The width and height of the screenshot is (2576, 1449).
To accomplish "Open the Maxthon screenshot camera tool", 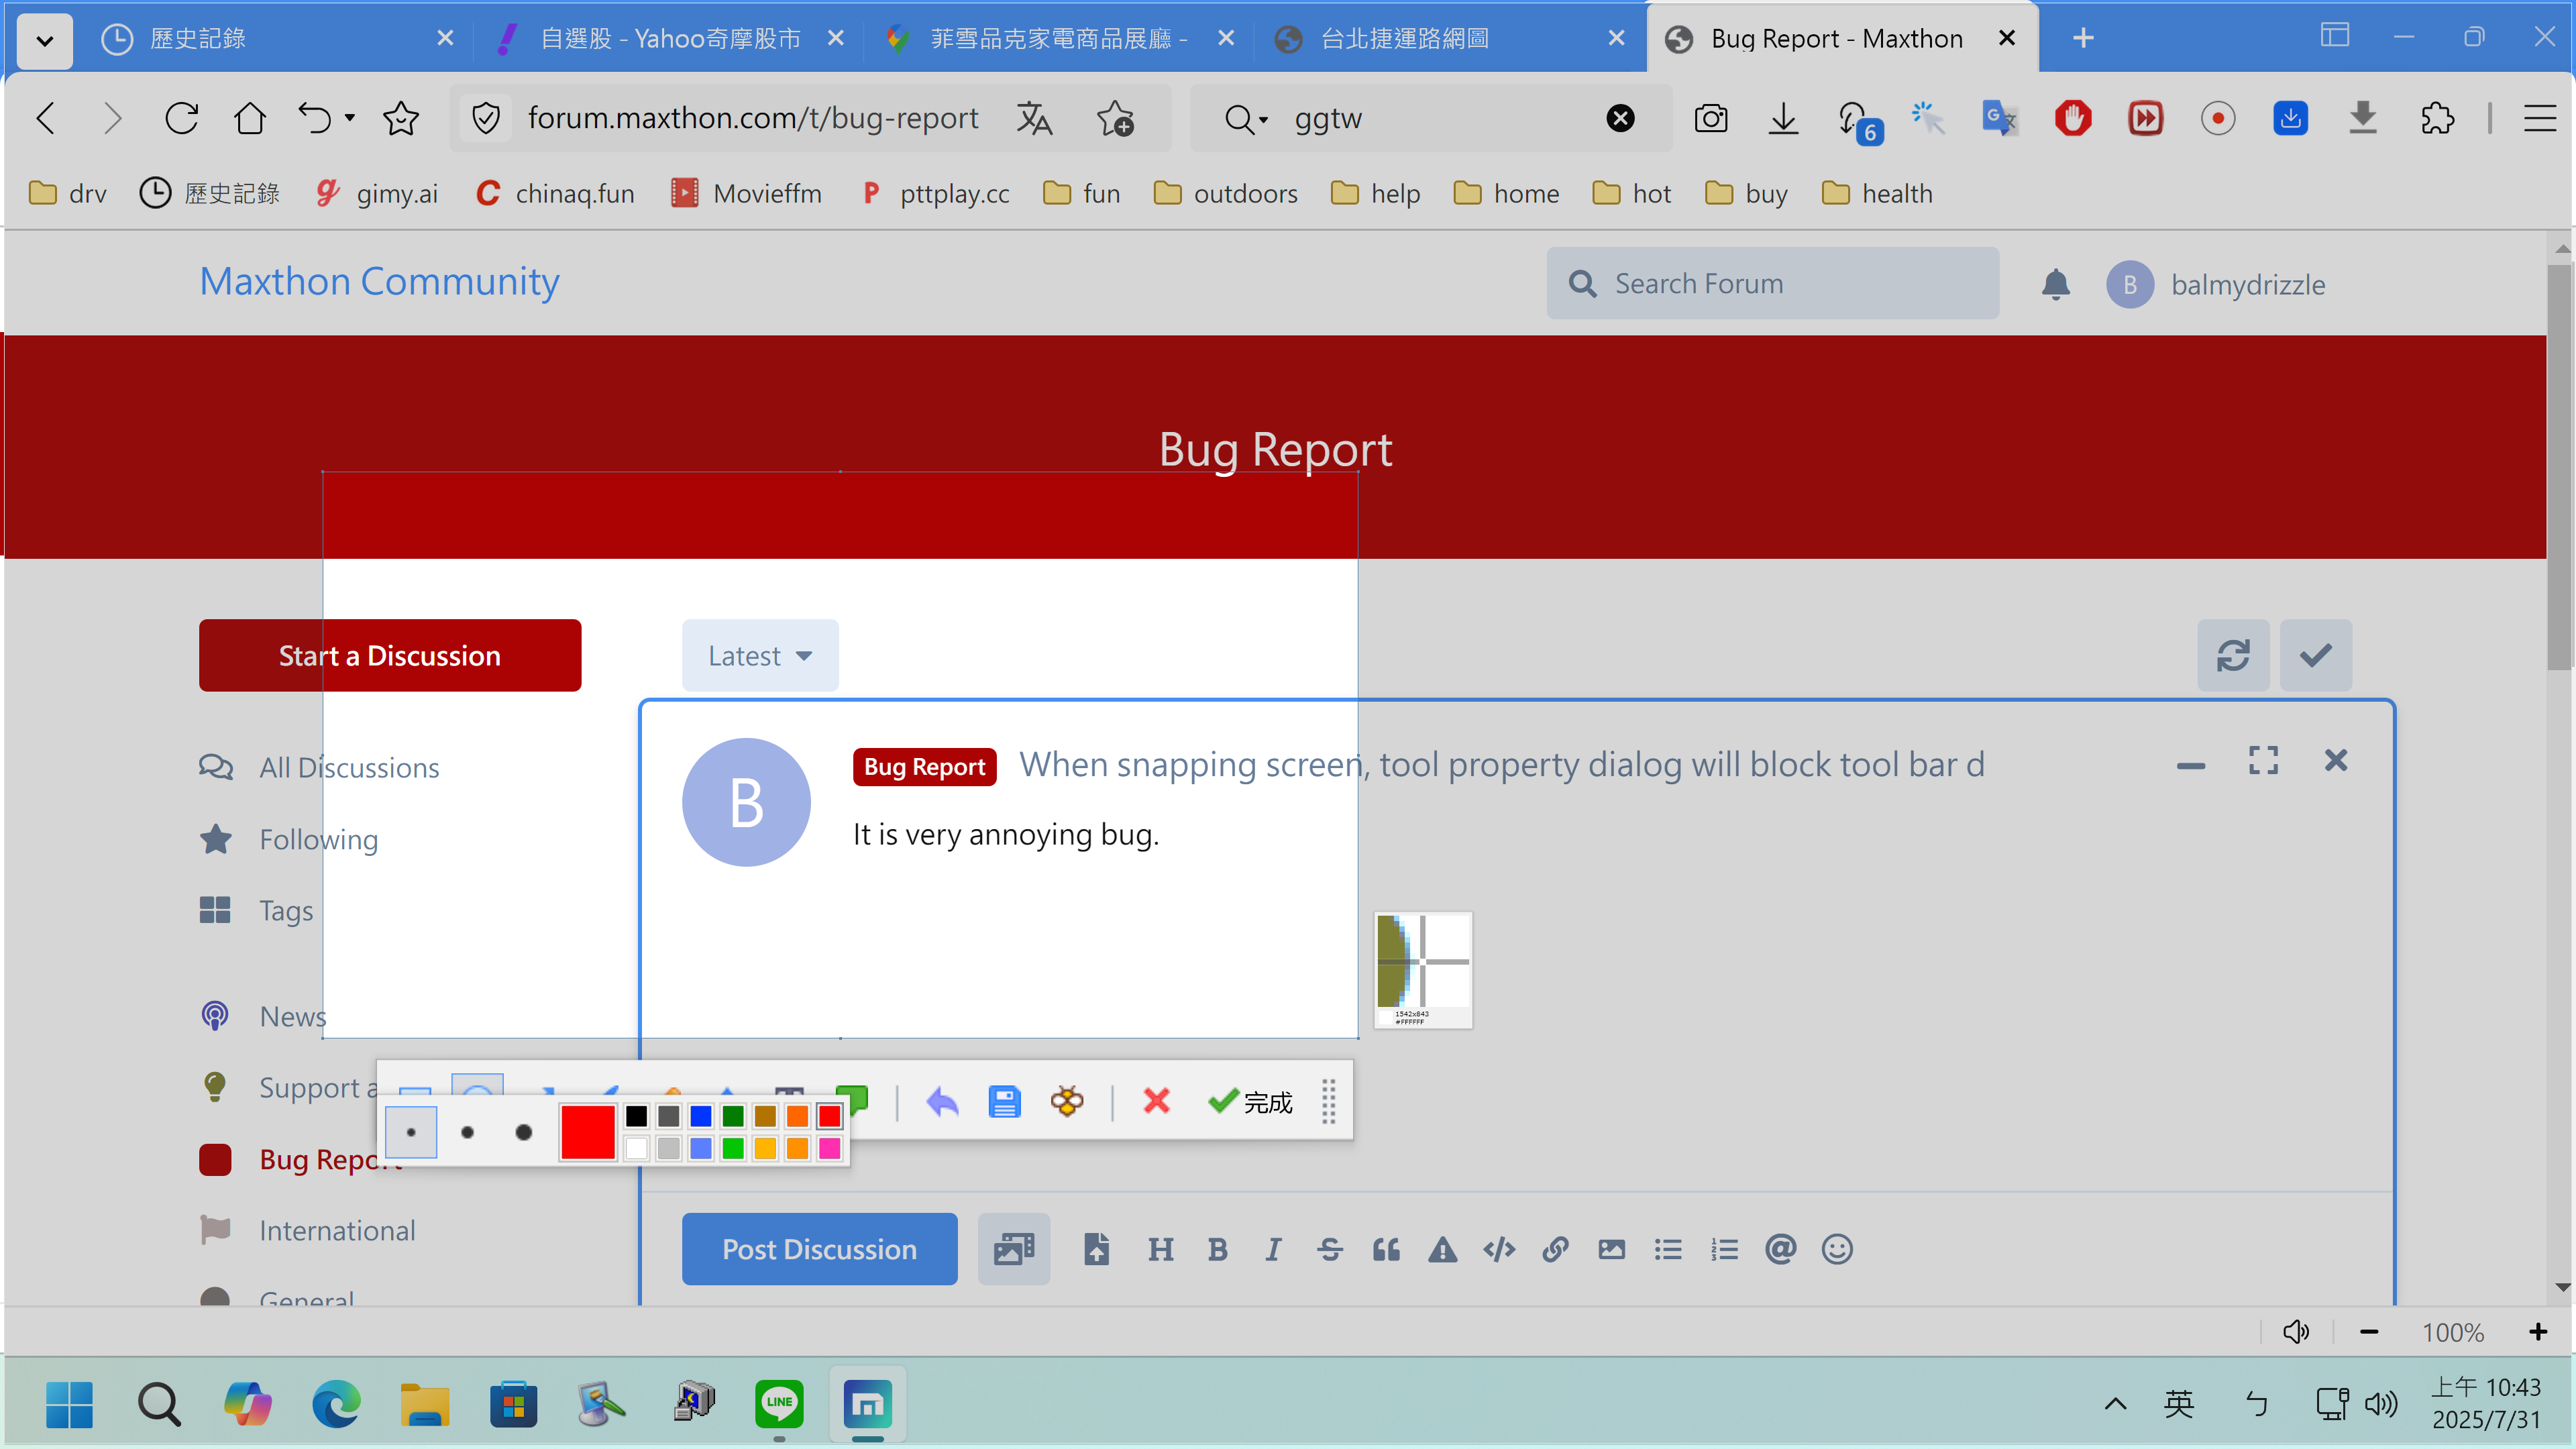I will [1711, 118].
